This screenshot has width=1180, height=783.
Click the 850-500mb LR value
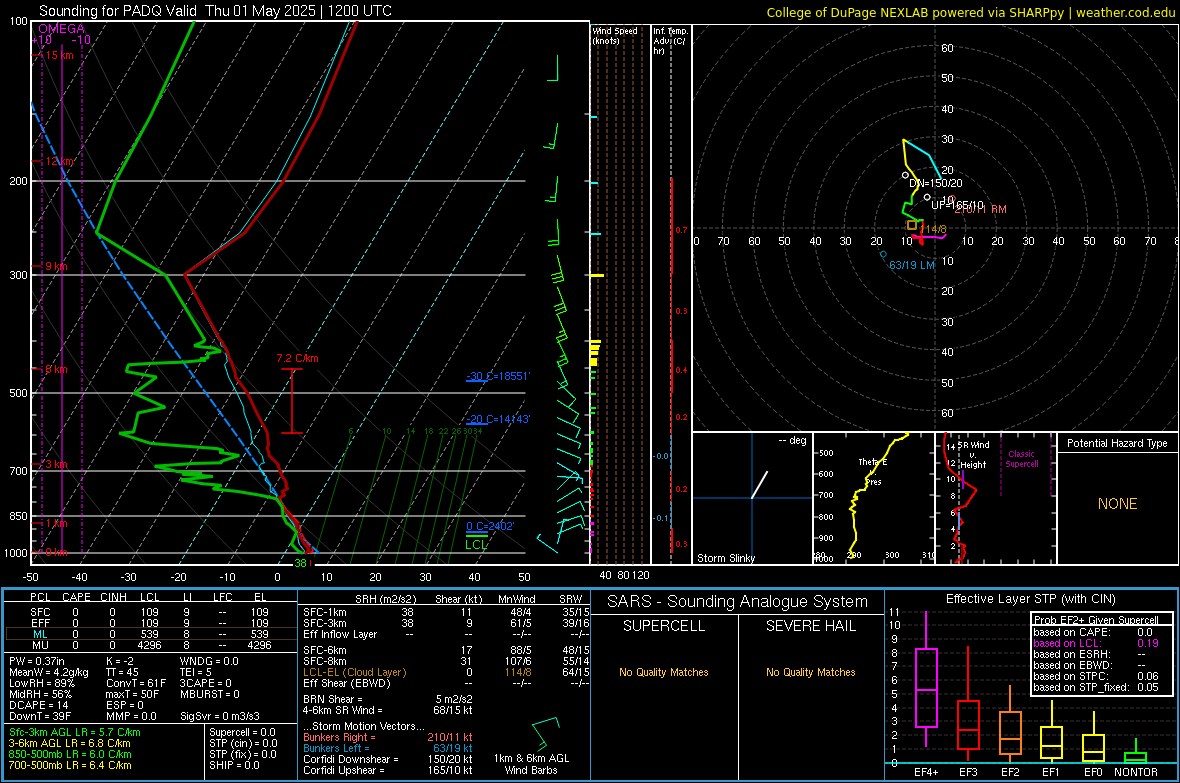(70, 754)
